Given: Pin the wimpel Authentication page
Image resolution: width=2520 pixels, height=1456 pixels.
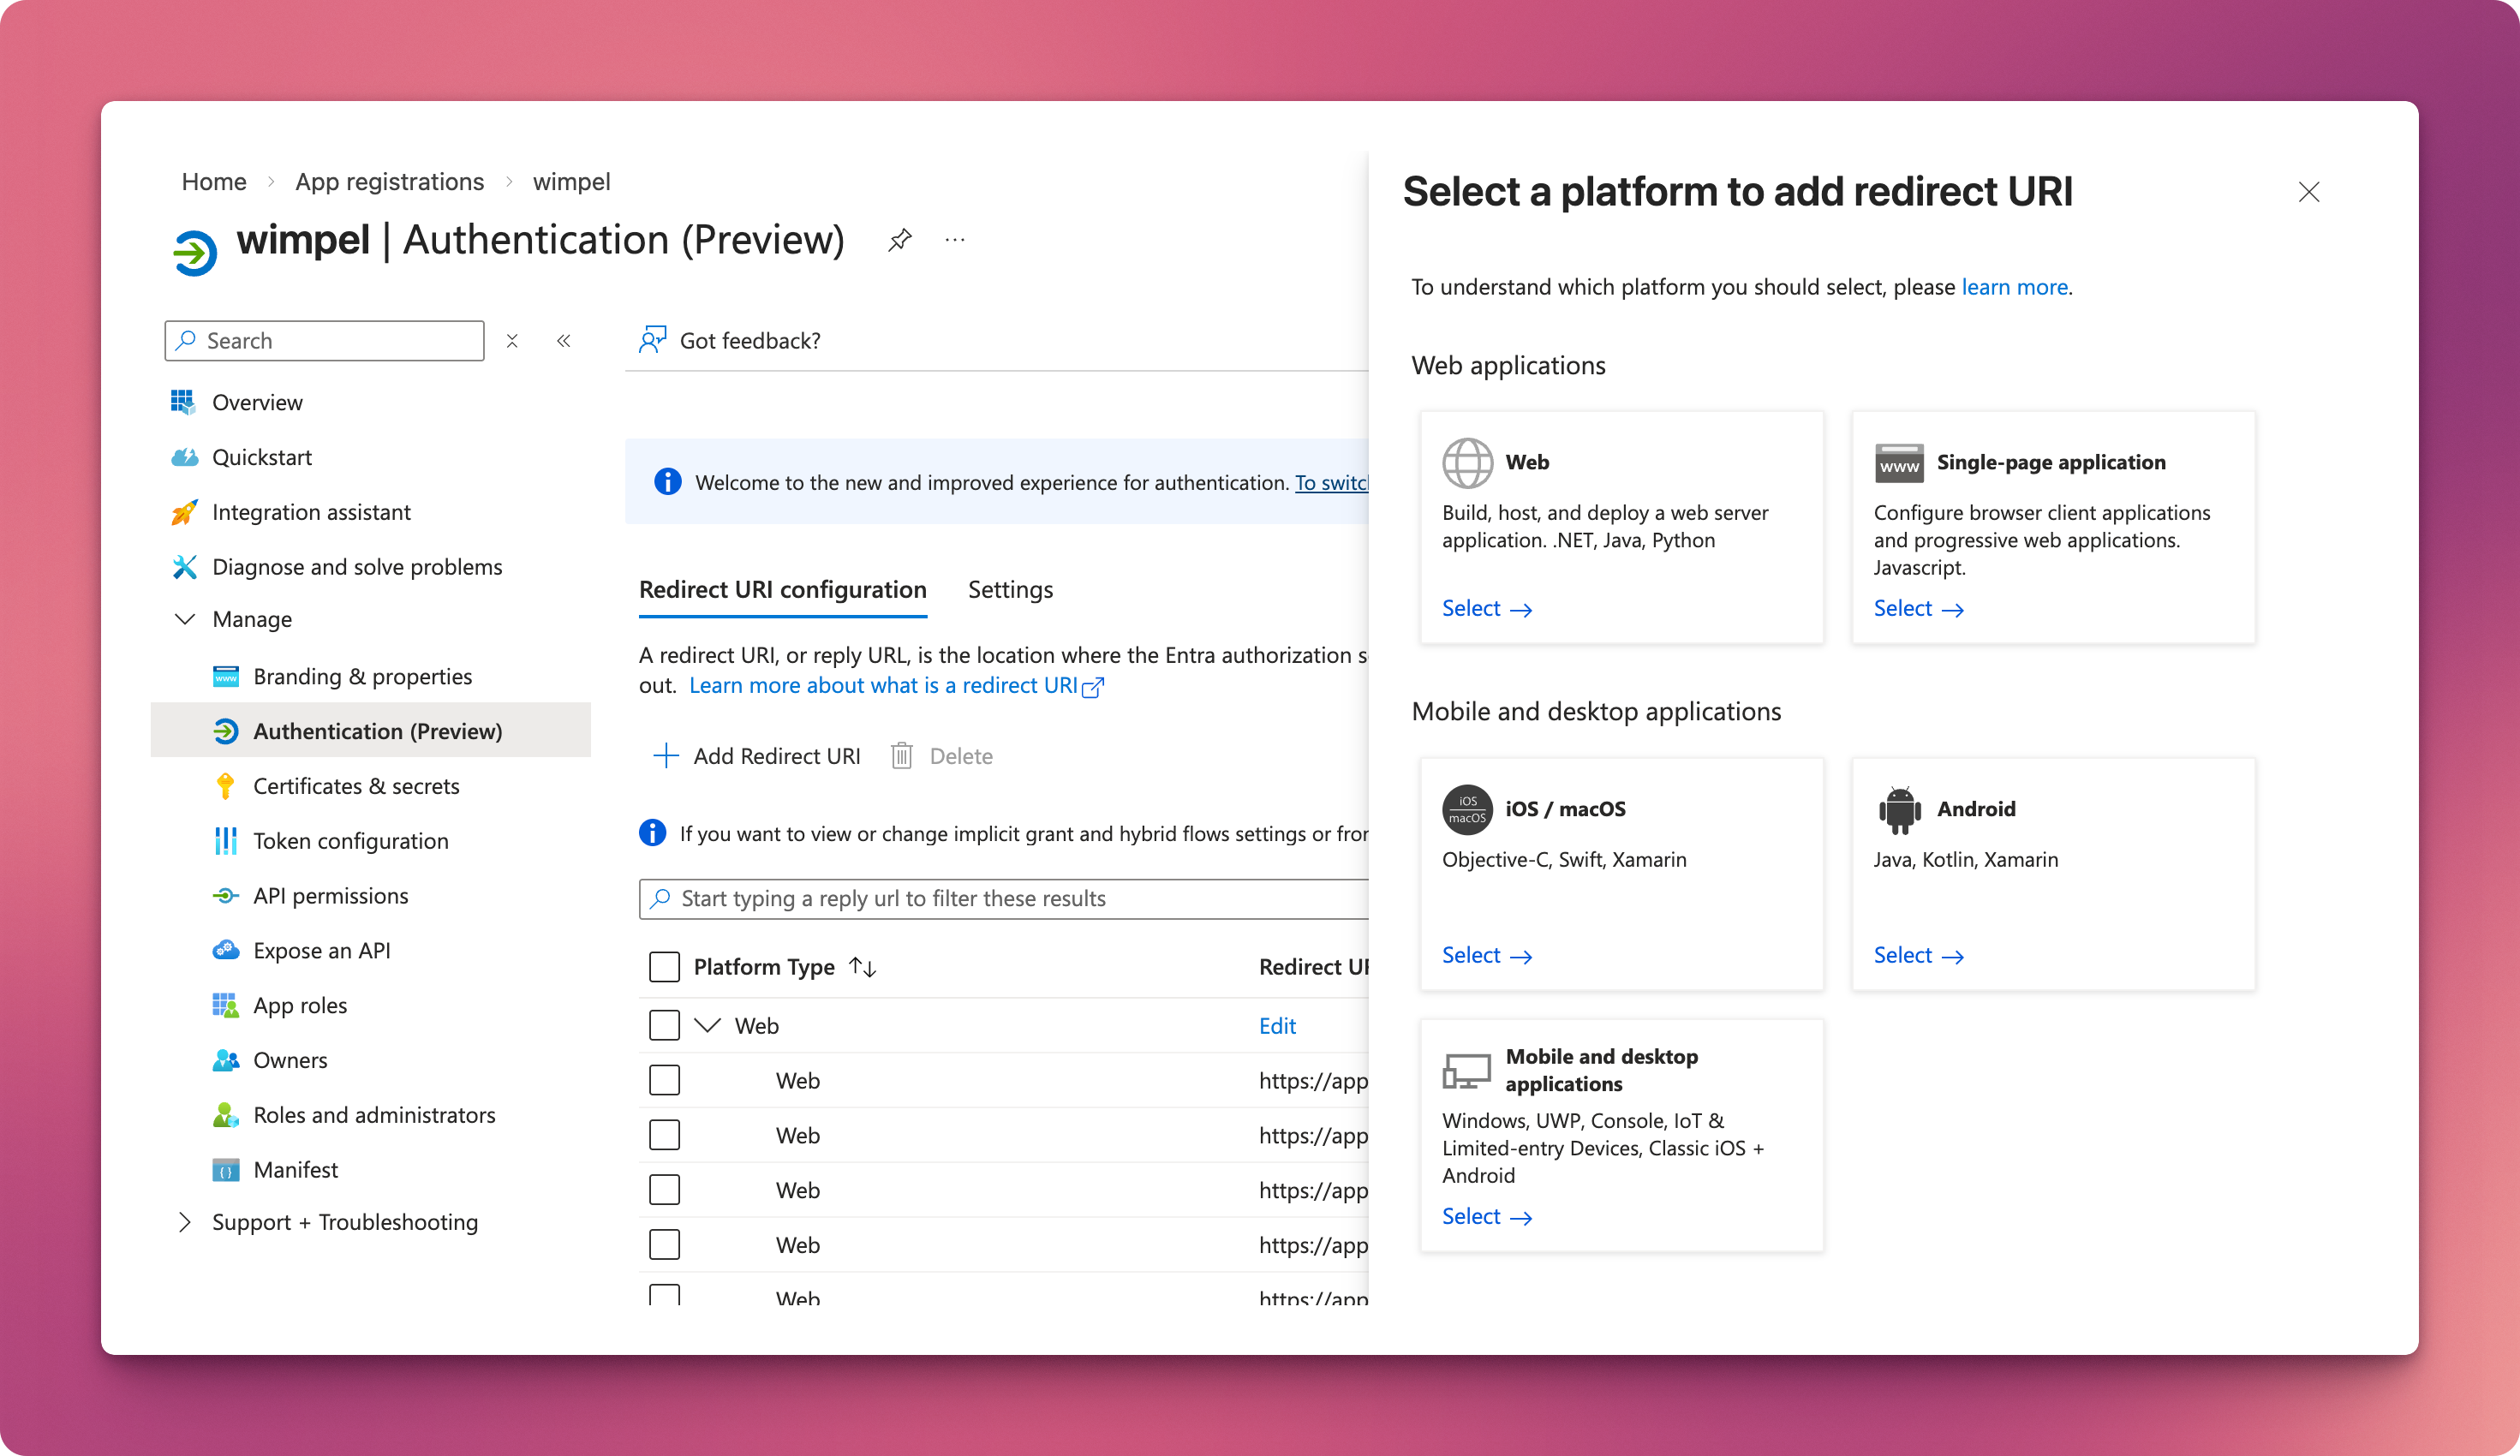Looking at the screenshot, I should pos(899,239).
